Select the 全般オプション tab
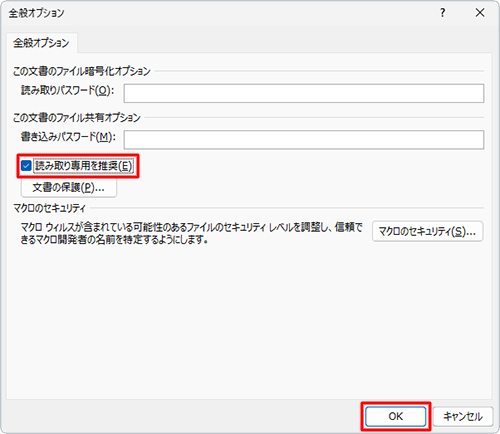This screenshot has width=500, height=434. 41,43
